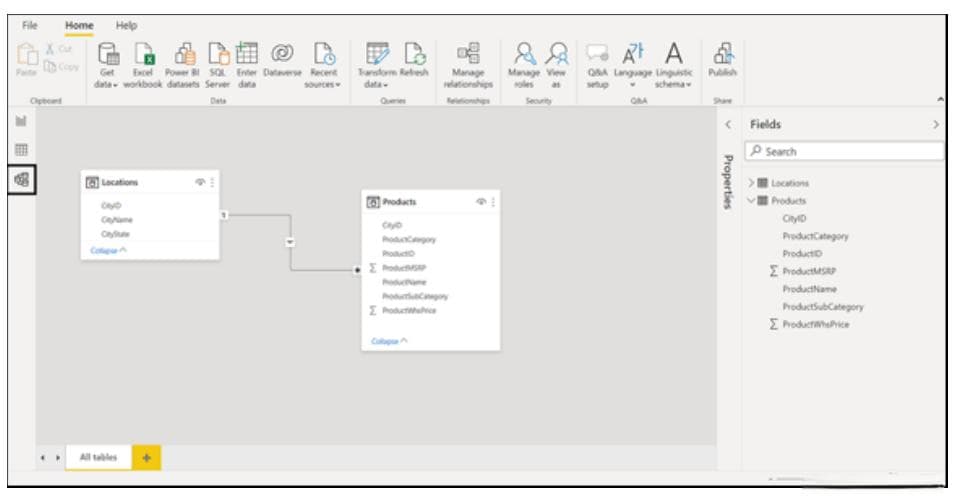Select the All tables layout tab
This screenshot has height=501, width=956.
[98, 457]
